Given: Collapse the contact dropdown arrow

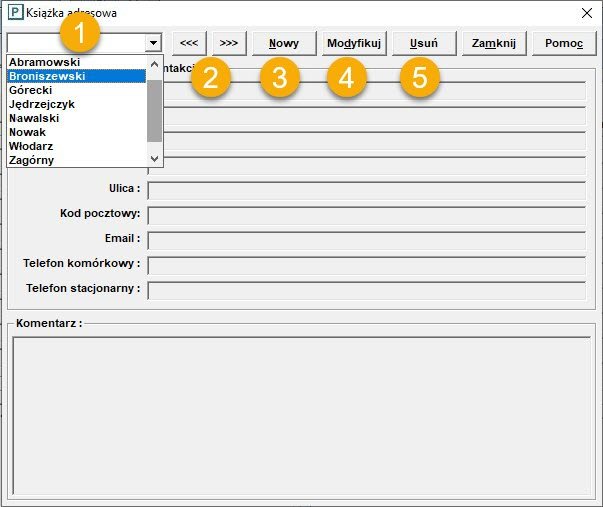Looking at the screenshot, I should click(x=153, y=43).
